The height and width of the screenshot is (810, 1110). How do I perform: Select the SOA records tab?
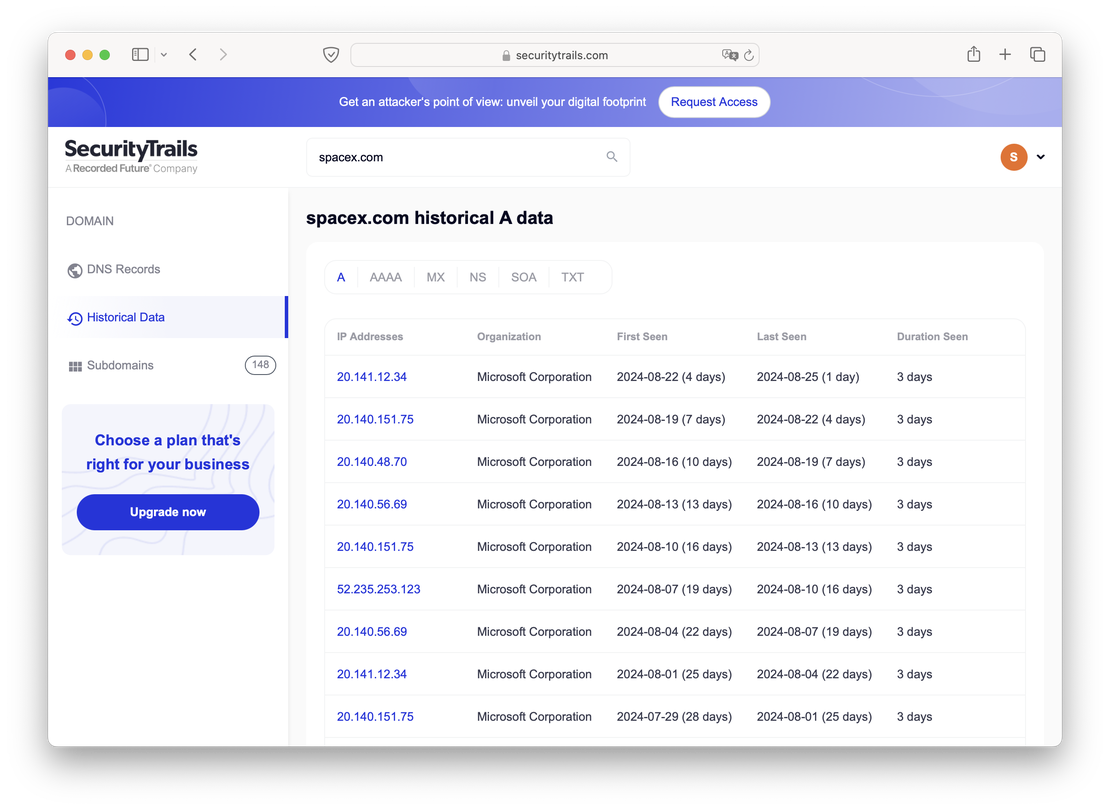(523, 277)
